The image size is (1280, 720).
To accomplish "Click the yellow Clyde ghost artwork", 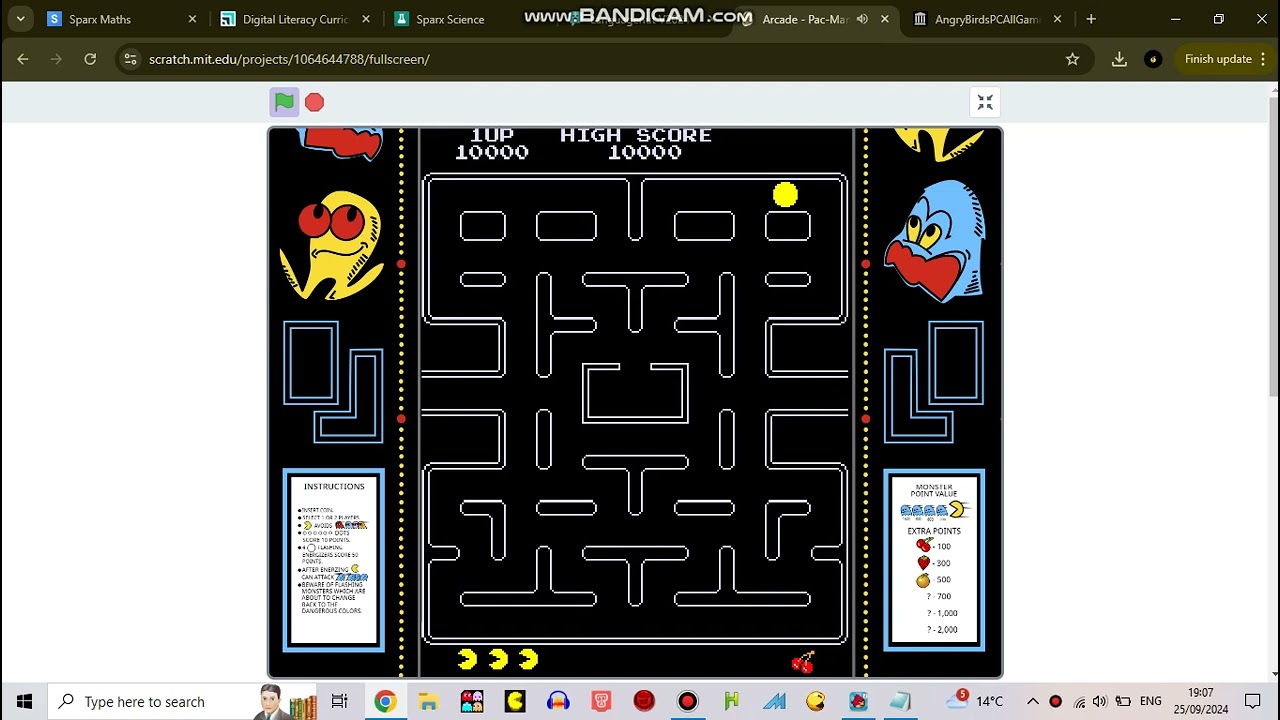I will (333, 245).
